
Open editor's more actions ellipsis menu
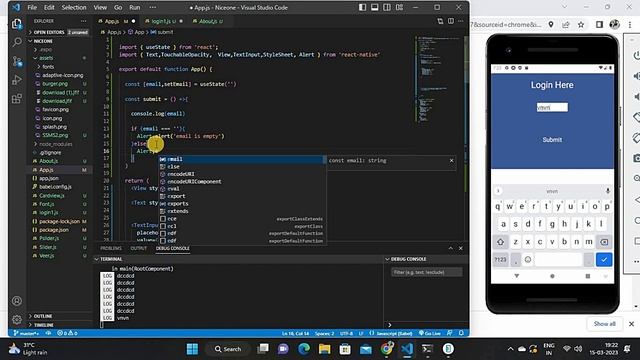tap(461, 21)
